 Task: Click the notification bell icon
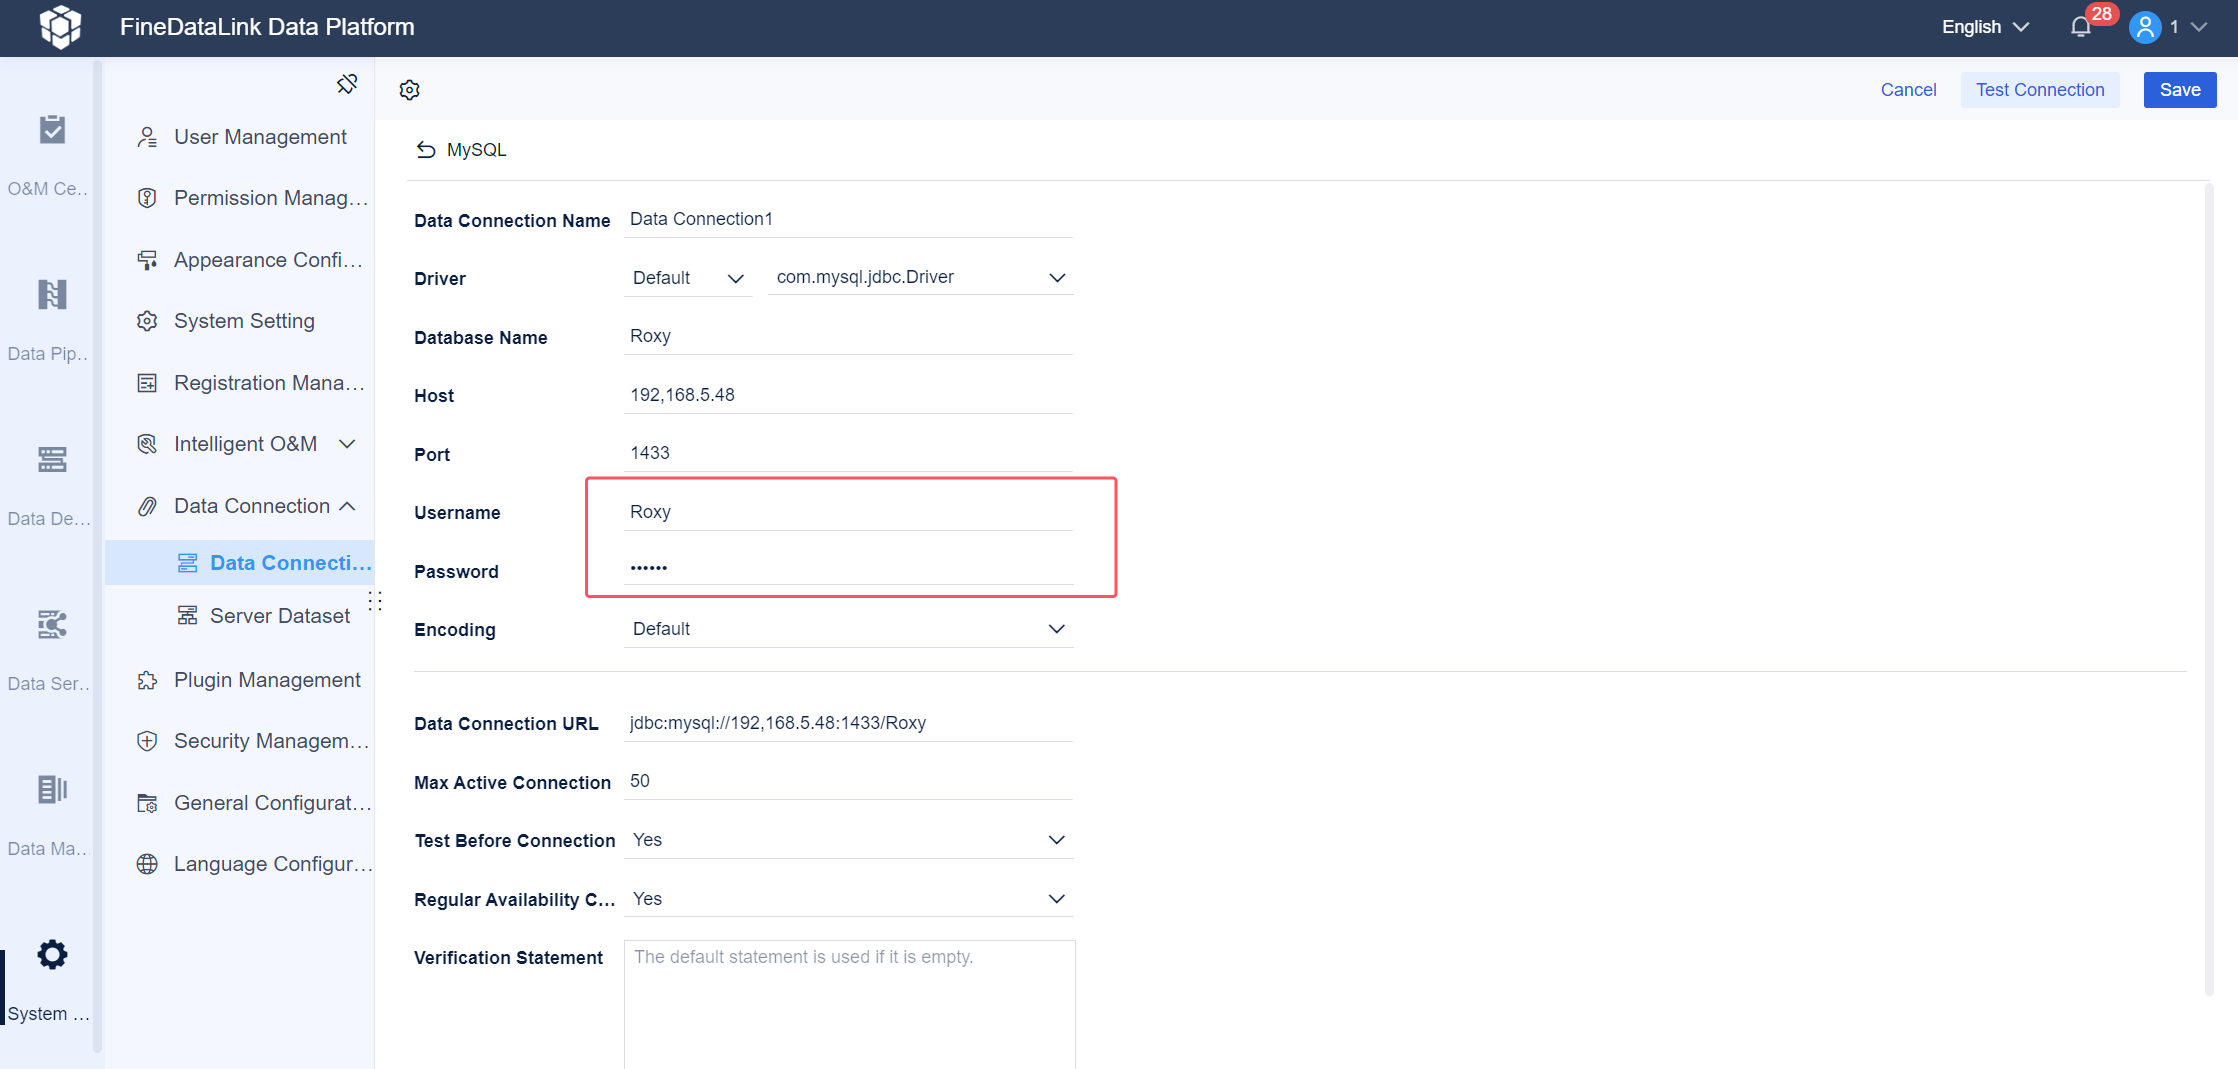2081,27
